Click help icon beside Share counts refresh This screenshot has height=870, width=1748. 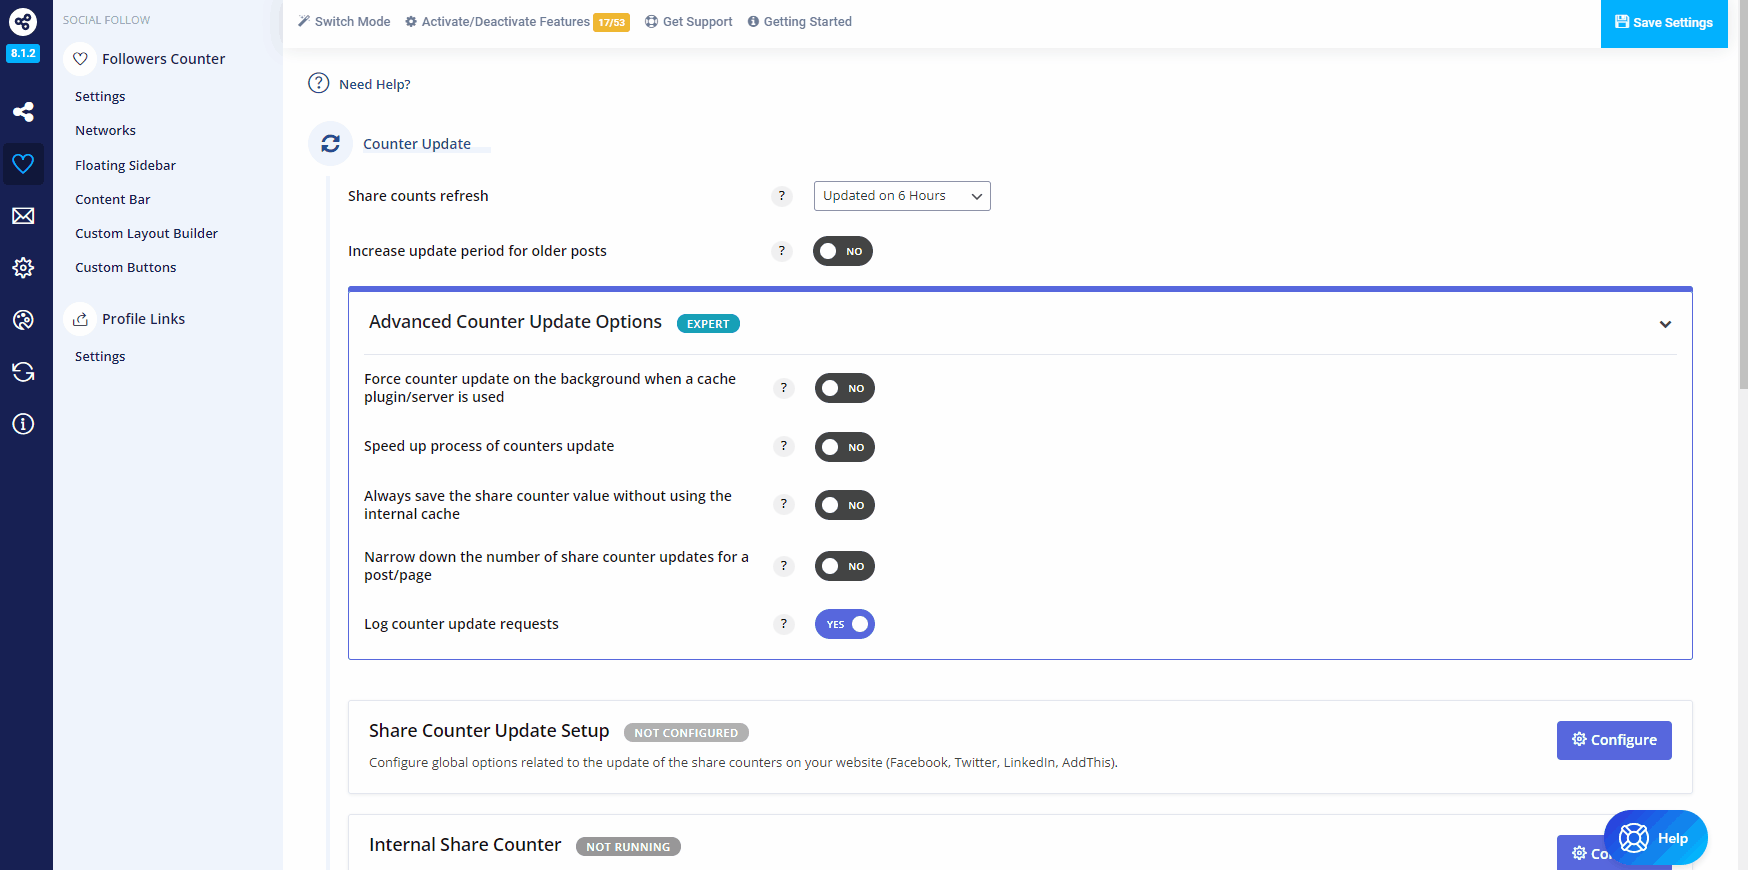782,196
